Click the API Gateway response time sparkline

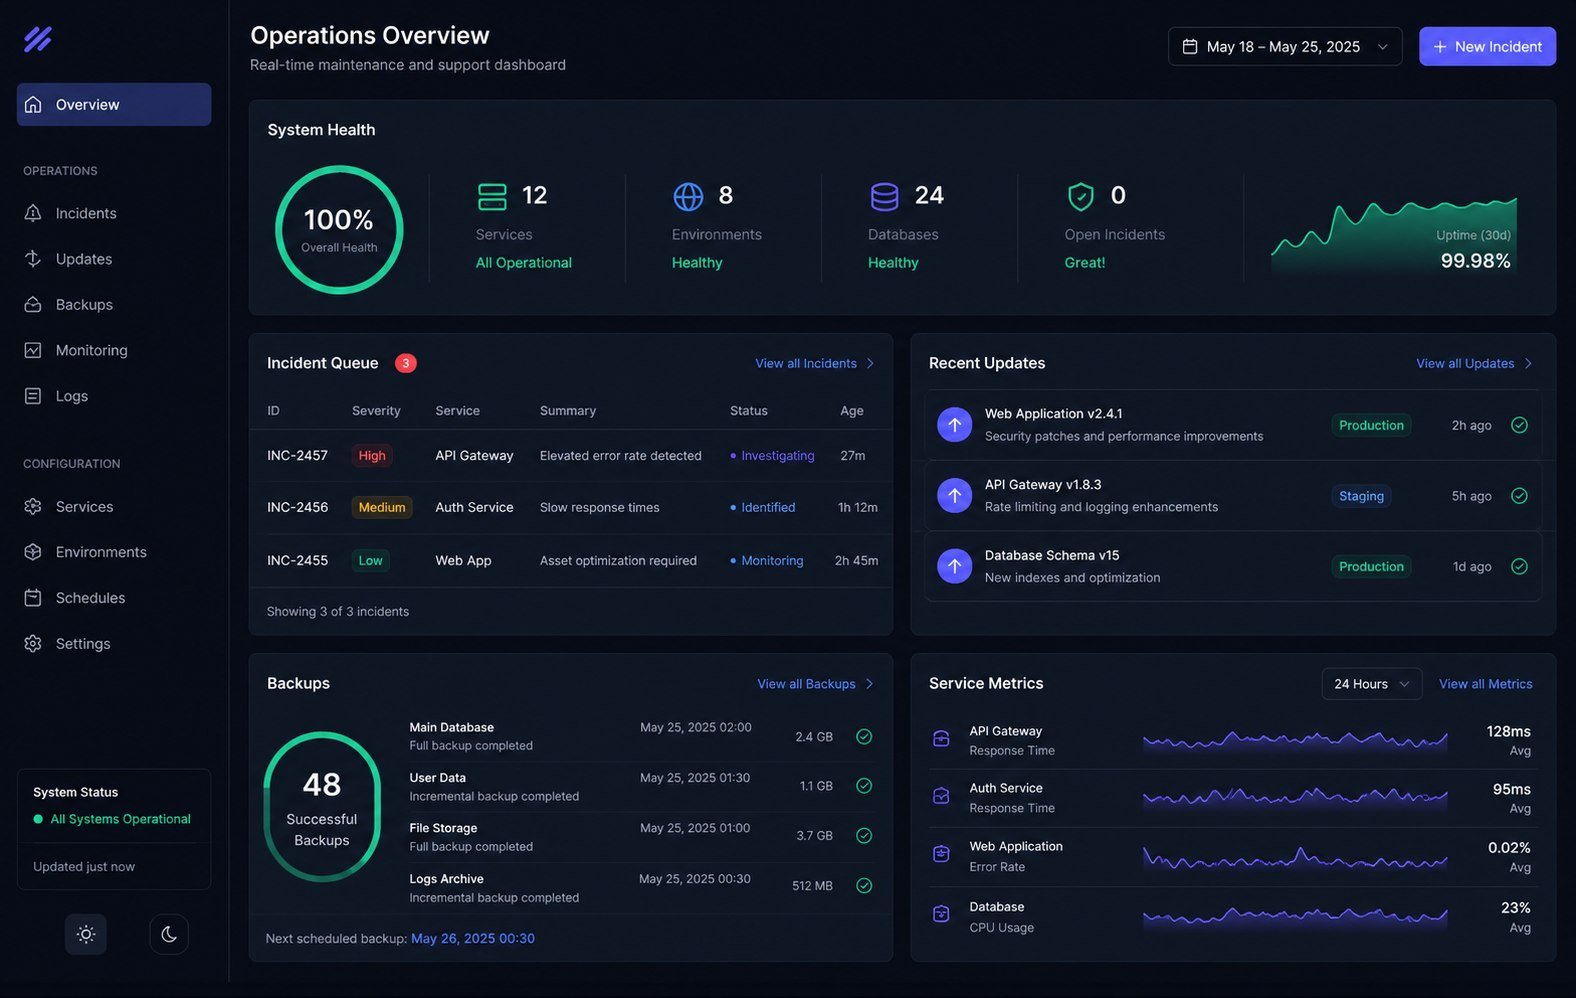pos(1295,740)
